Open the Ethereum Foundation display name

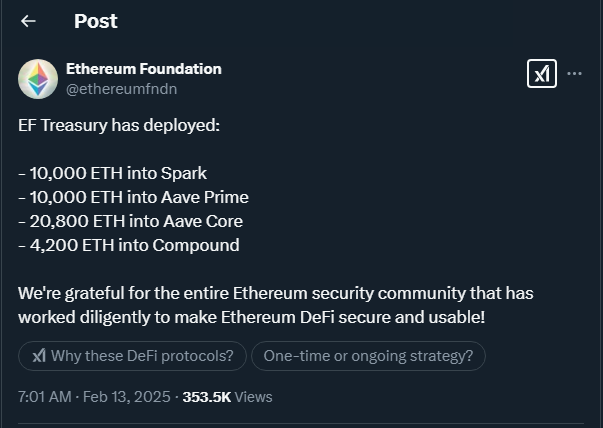click(143, 69)
